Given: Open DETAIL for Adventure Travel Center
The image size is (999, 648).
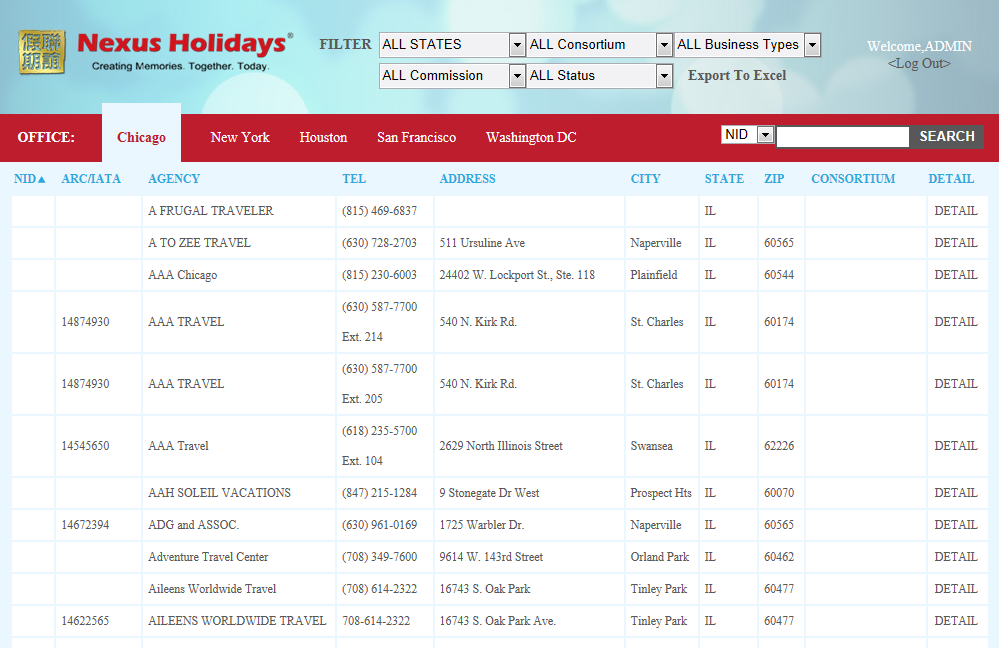Looking at the screenshot, I should coord(956,556).
